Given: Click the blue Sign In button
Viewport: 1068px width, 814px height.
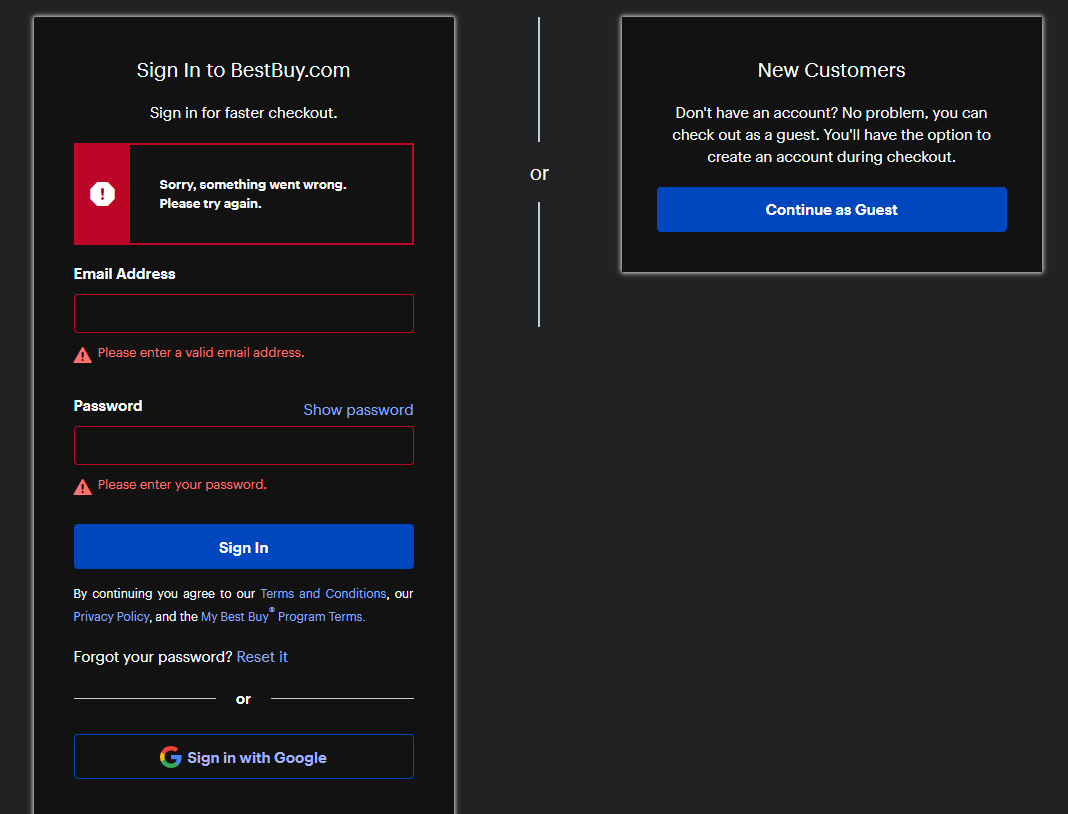Looking at the screenshot, I should coord(244,546).
